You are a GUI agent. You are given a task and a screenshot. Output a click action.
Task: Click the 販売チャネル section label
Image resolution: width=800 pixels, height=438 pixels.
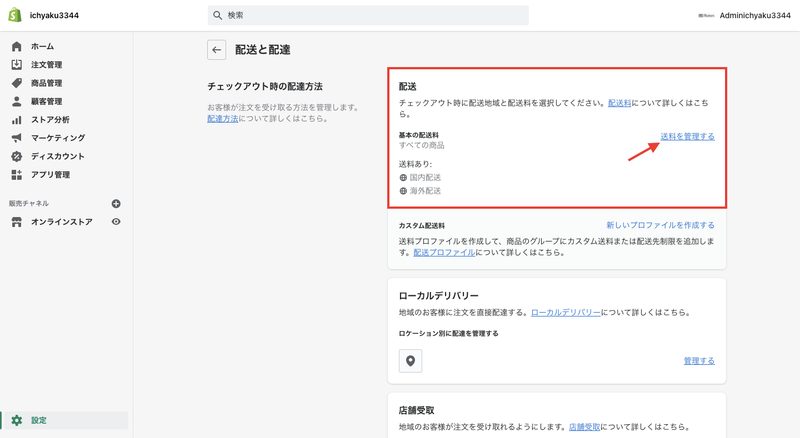[x=29, y=204]
